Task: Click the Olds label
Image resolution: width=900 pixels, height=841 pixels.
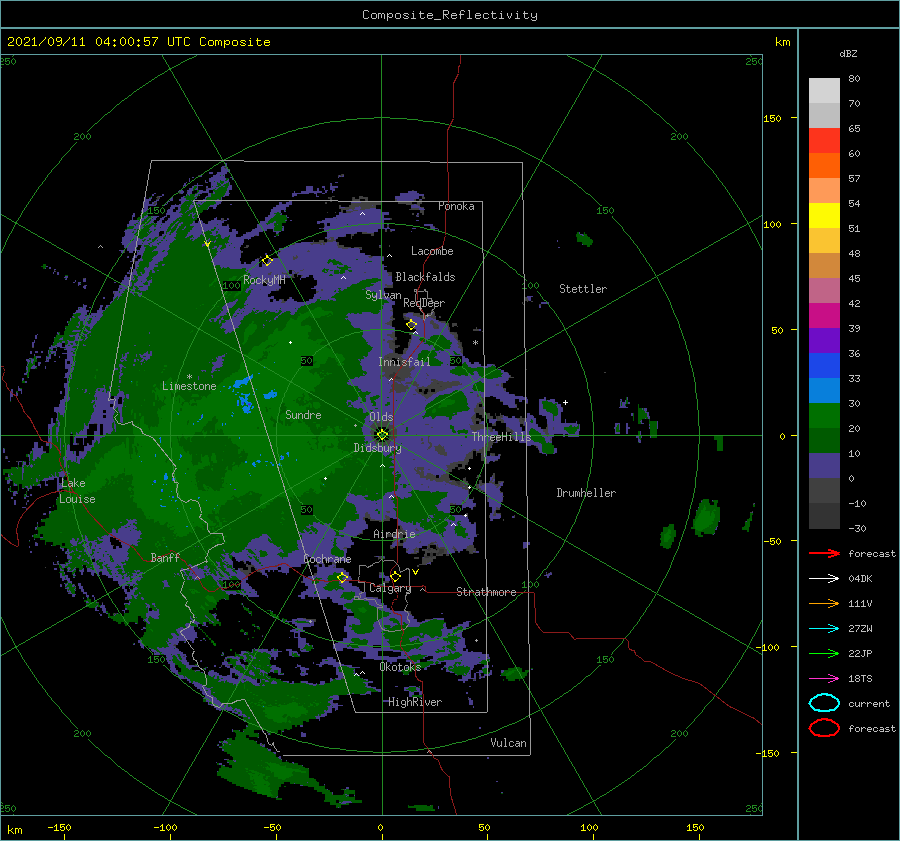Action: tap(381, 417)
